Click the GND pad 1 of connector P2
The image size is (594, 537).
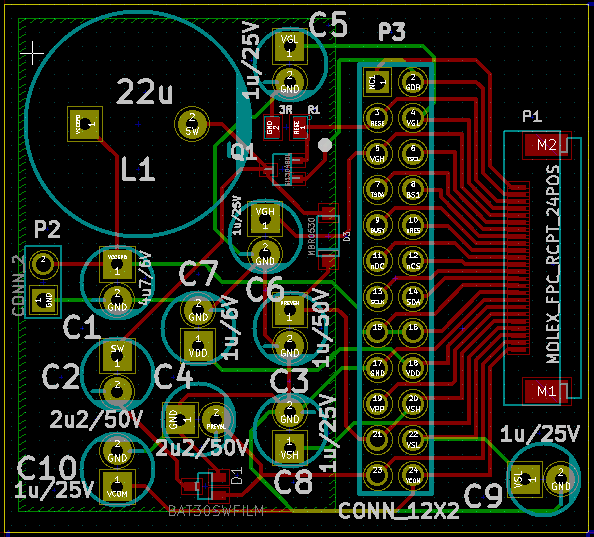[x=43, y=300]
